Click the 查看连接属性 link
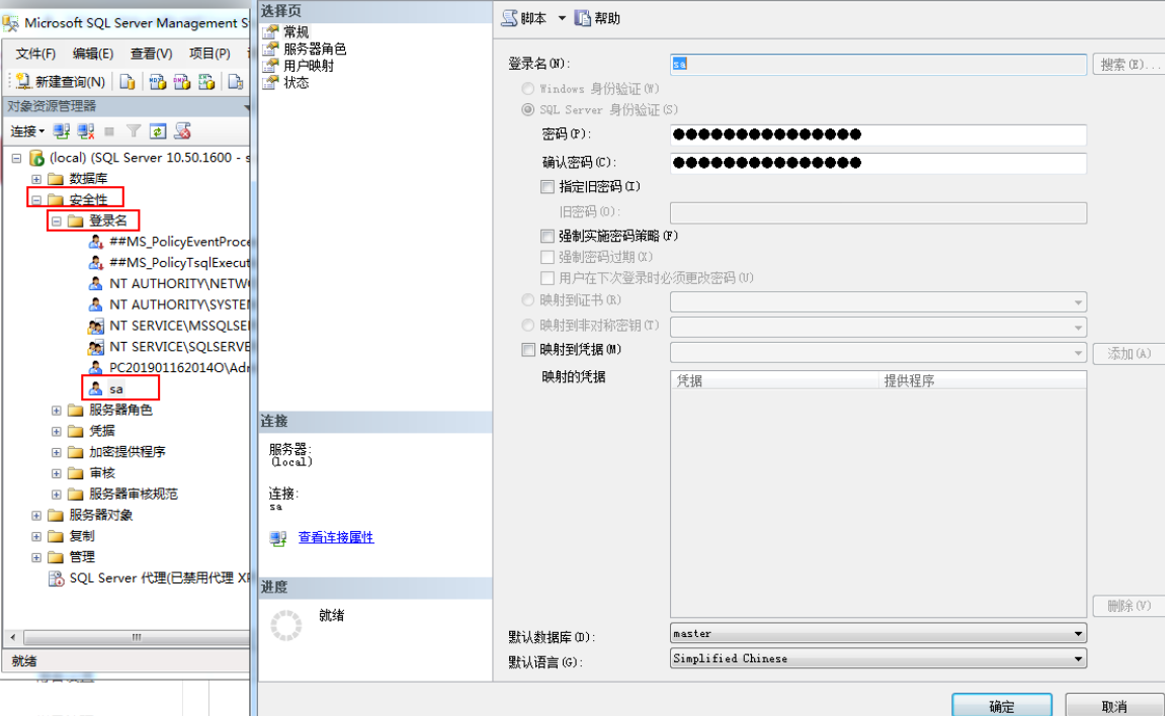The width and height of the screenshot is (1165, 716). pos(336,537)
